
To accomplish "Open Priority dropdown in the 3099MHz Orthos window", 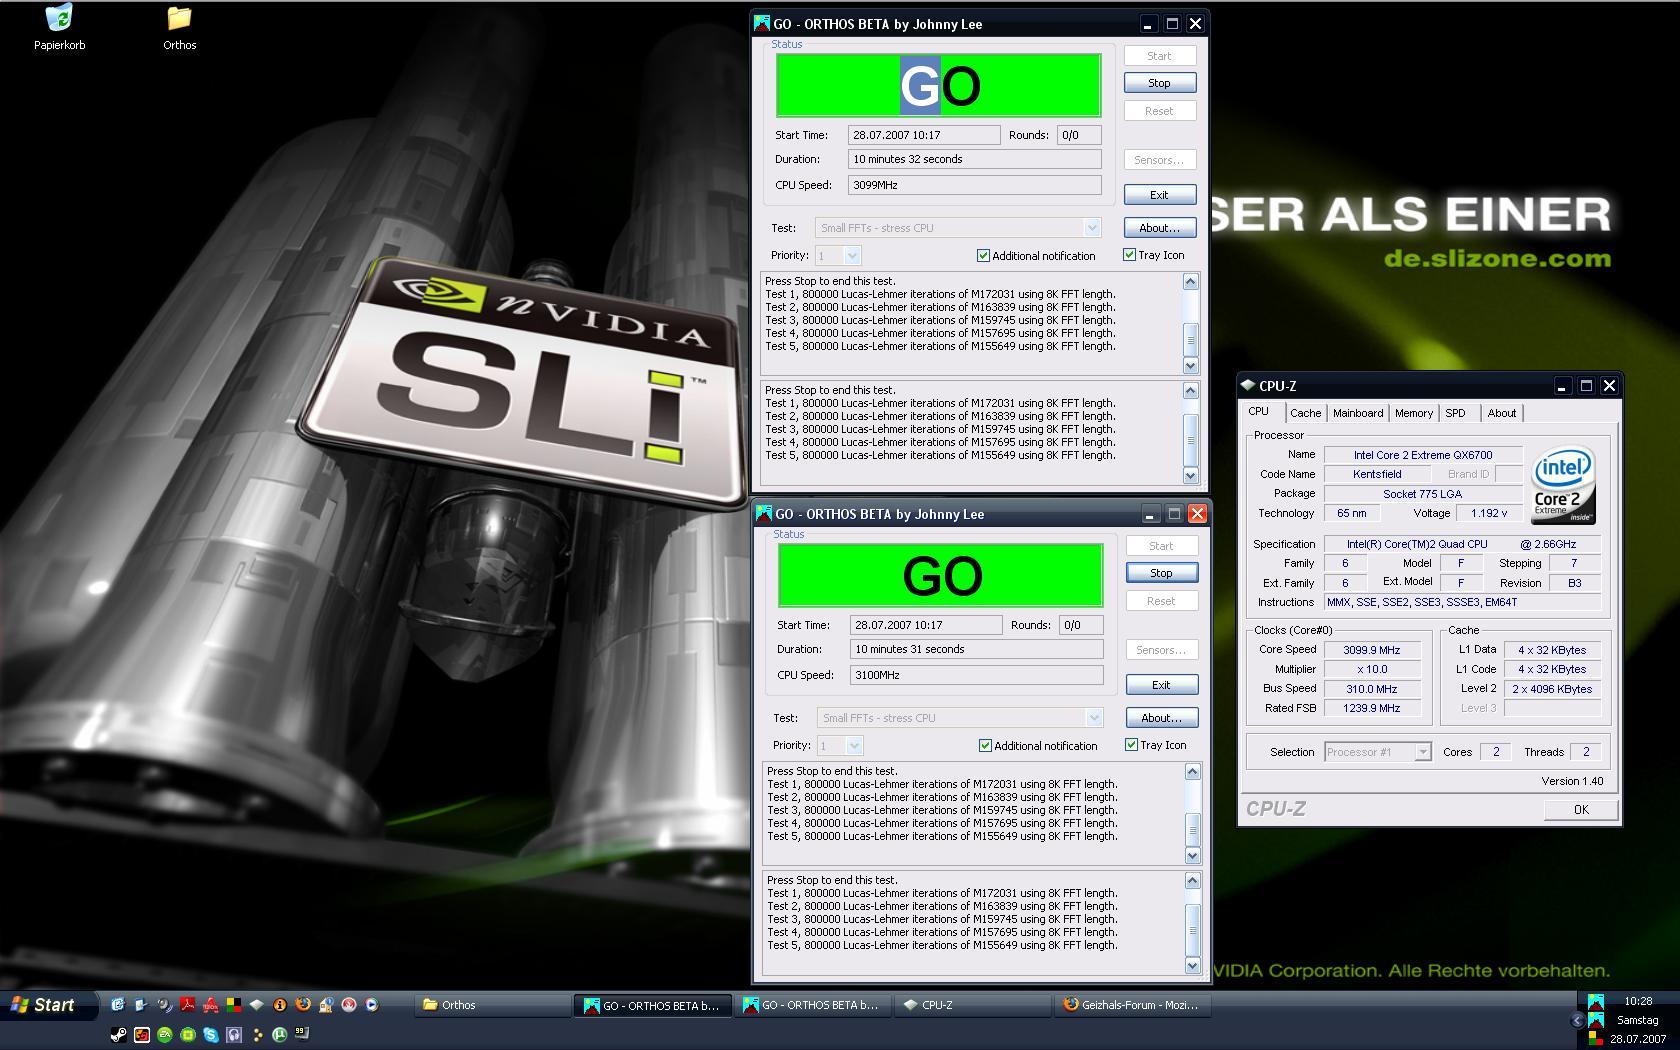I will [x=852, y=256].
